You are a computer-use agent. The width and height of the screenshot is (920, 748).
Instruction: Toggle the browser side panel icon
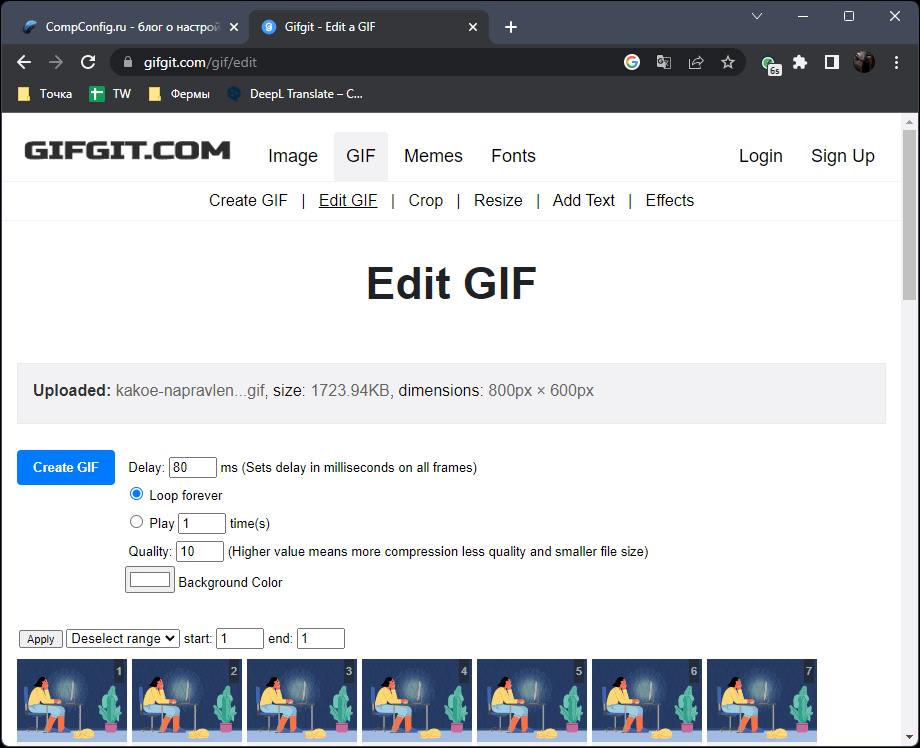coord(831,62)
